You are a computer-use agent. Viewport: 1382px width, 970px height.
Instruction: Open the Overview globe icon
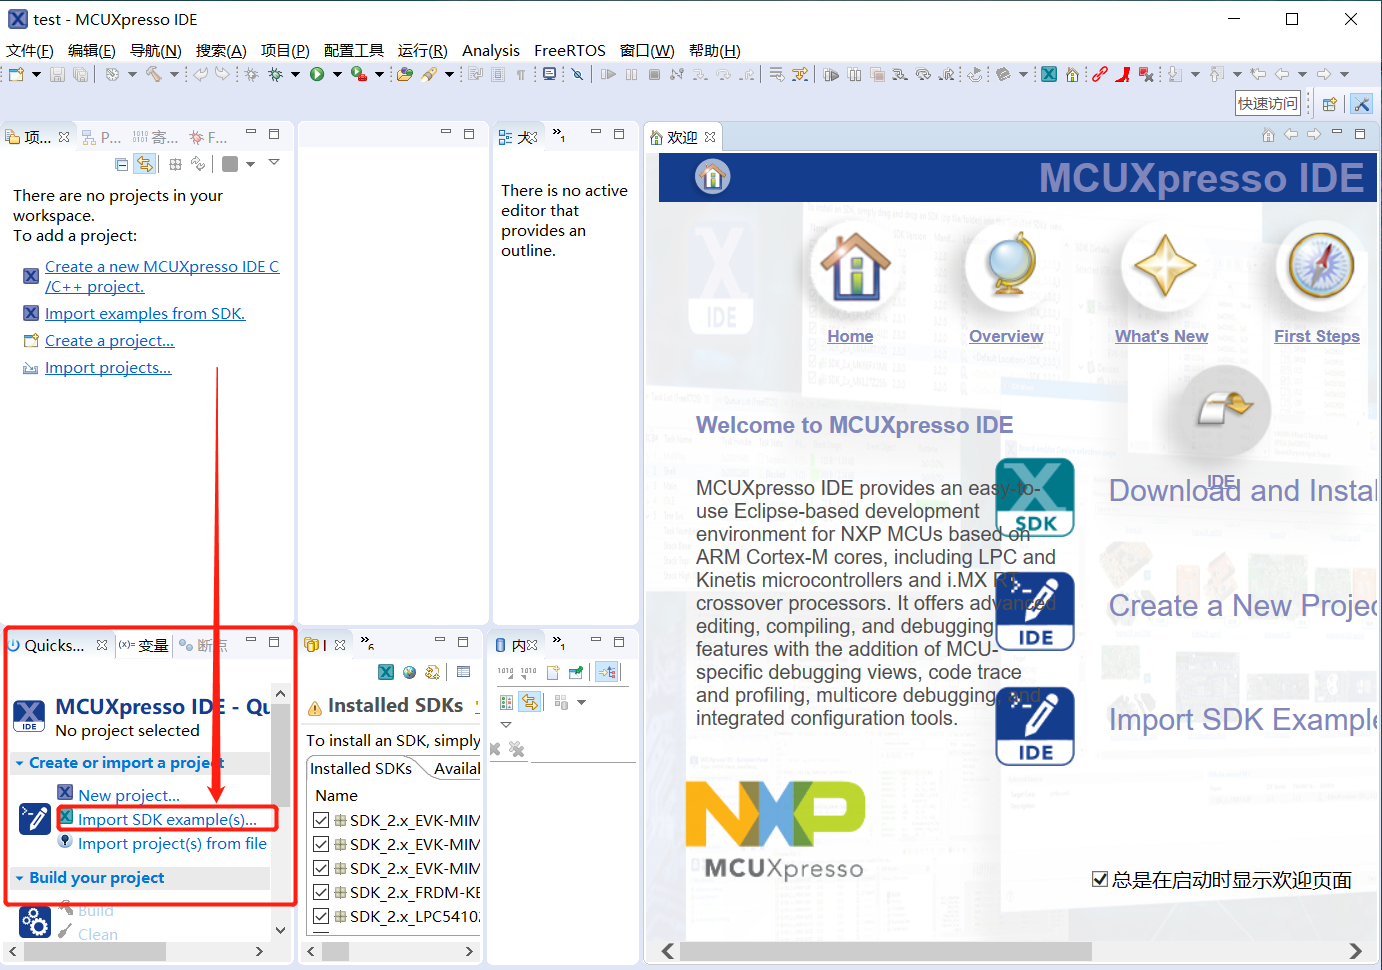point(1007,267)
